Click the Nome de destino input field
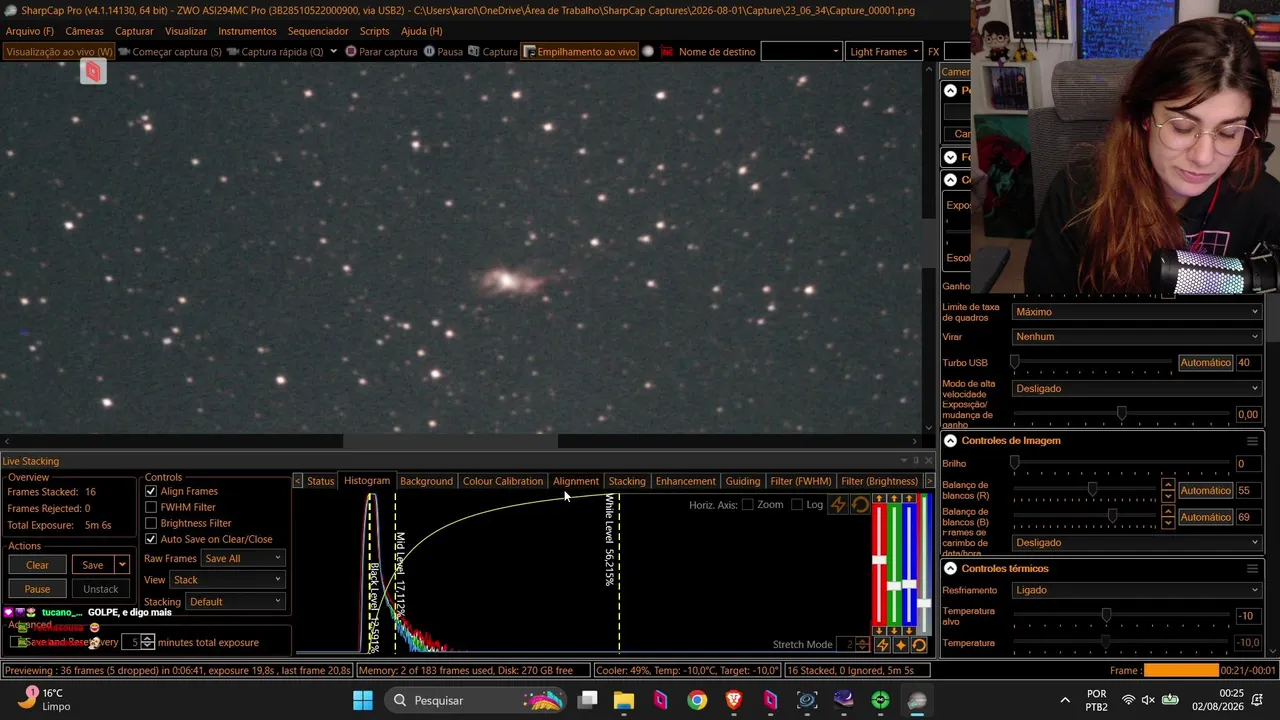This screenshot has height=720, width=1280. 802,52
